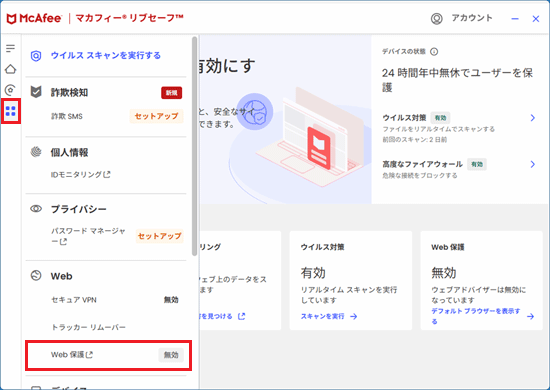Open the hamburger menu icon in the sidebar

11,48
